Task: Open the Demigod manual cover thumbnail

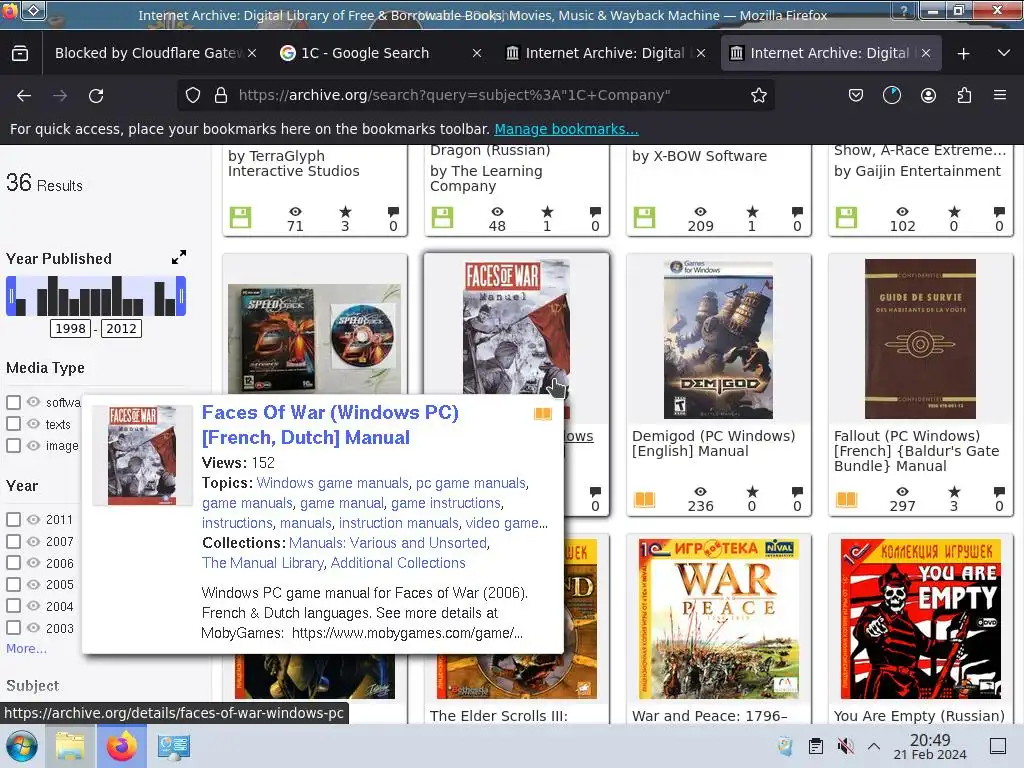Action: pos(718,339)
